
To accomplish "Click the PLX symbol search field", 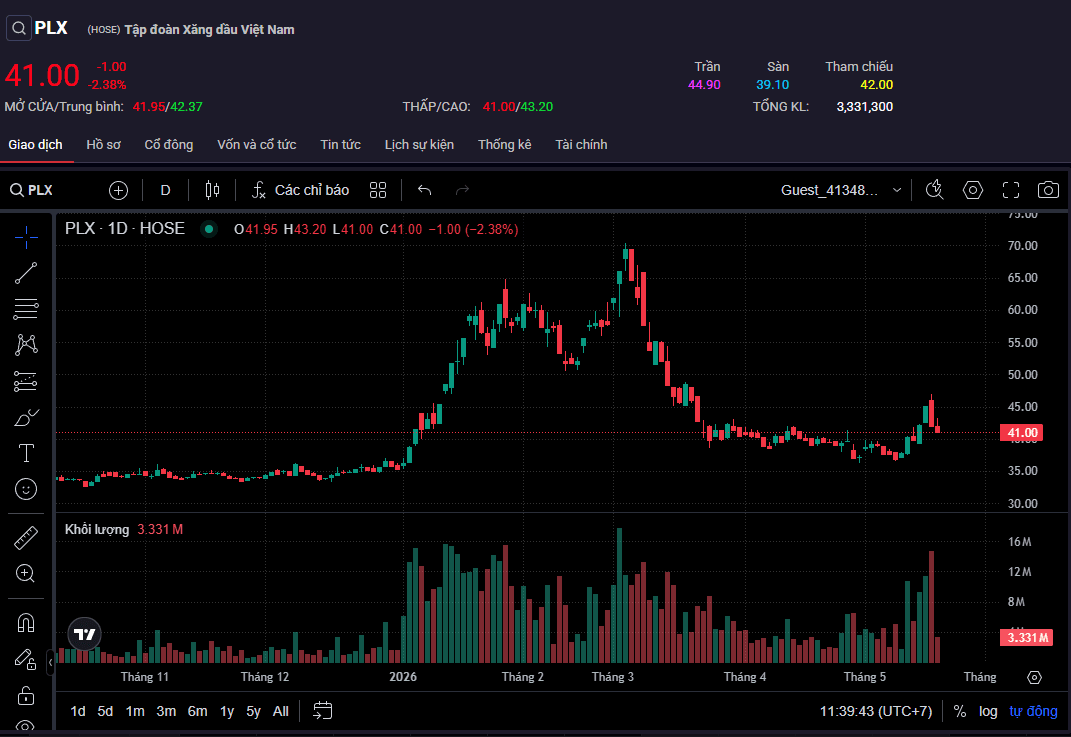I will pos(31,191).
